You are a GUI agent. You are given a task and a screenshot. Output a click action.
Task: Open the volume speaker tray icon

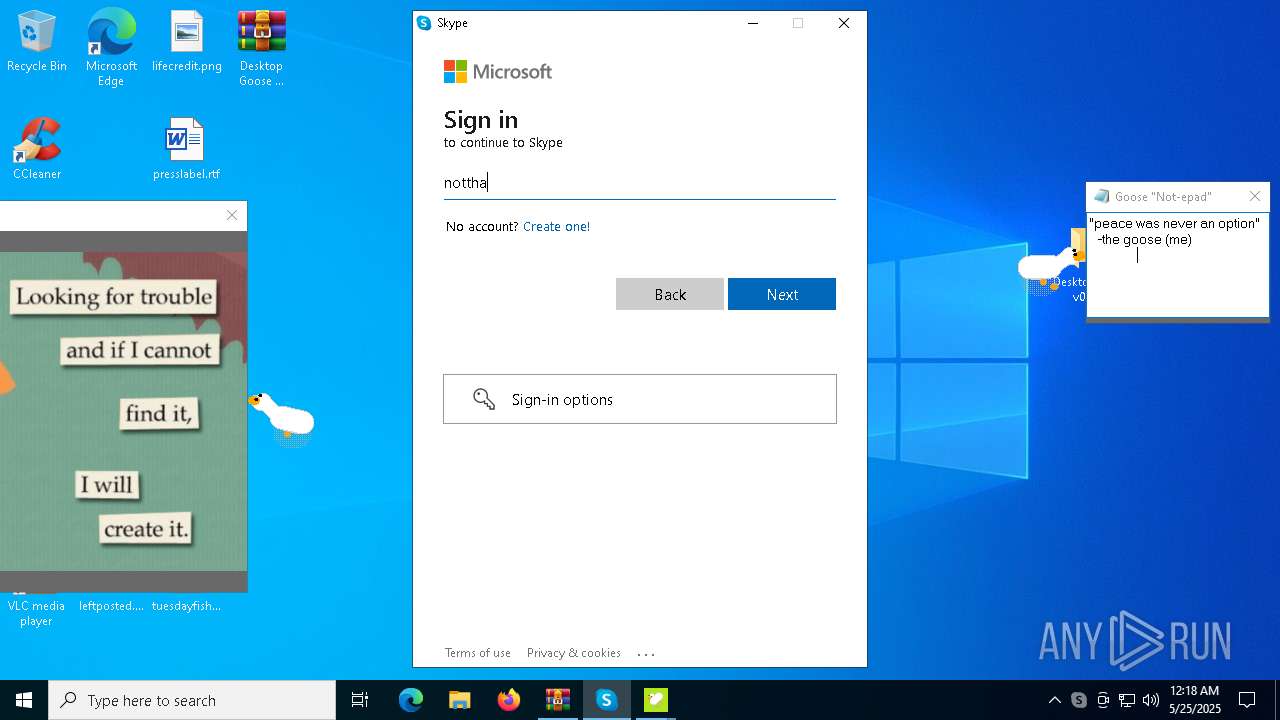[1151, 700]
